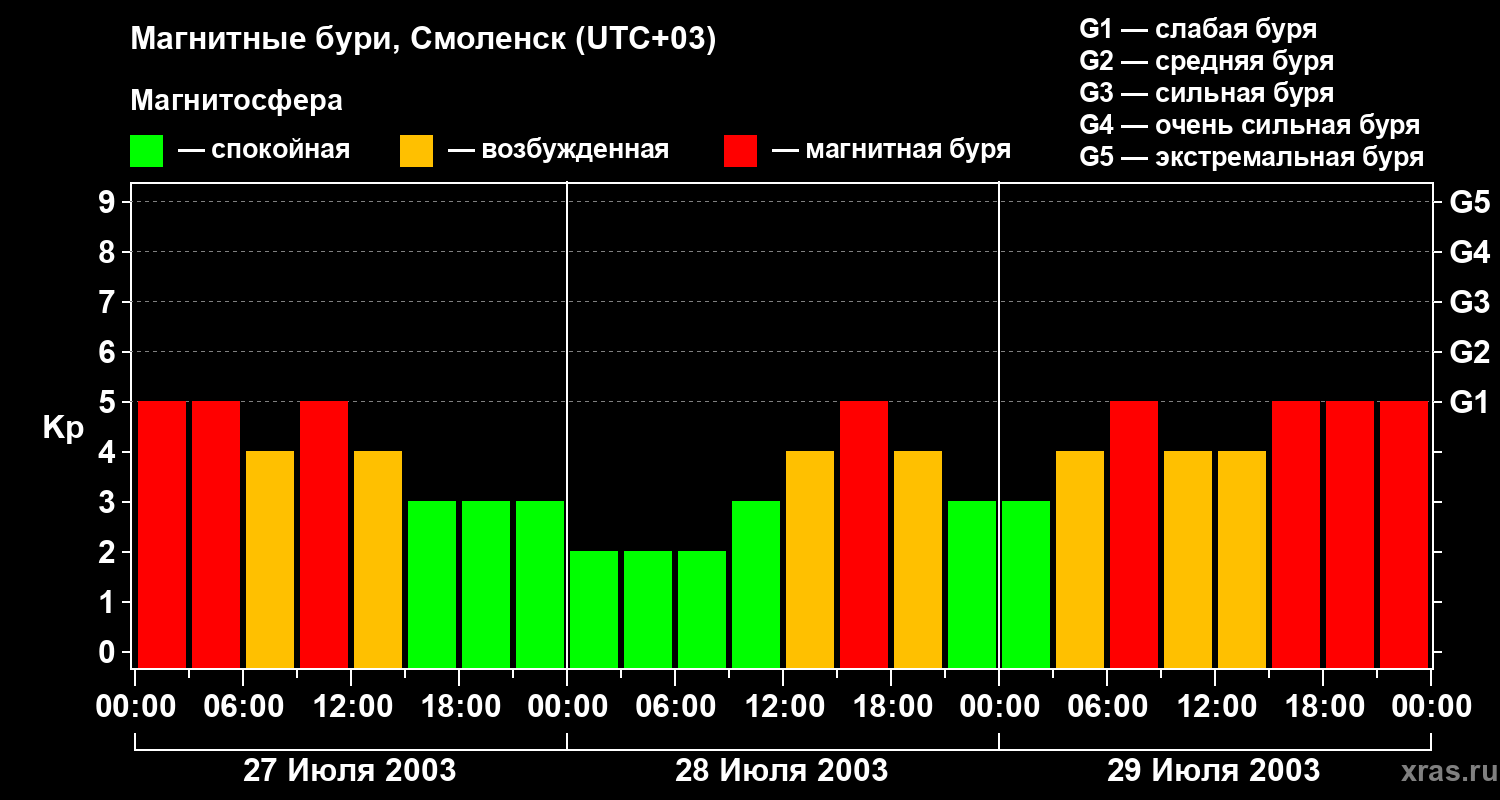This screenshot has width=1500, height=800.
Task: Click the yellow bar for 29 July 09:00–12:00
Action: 1188,559
